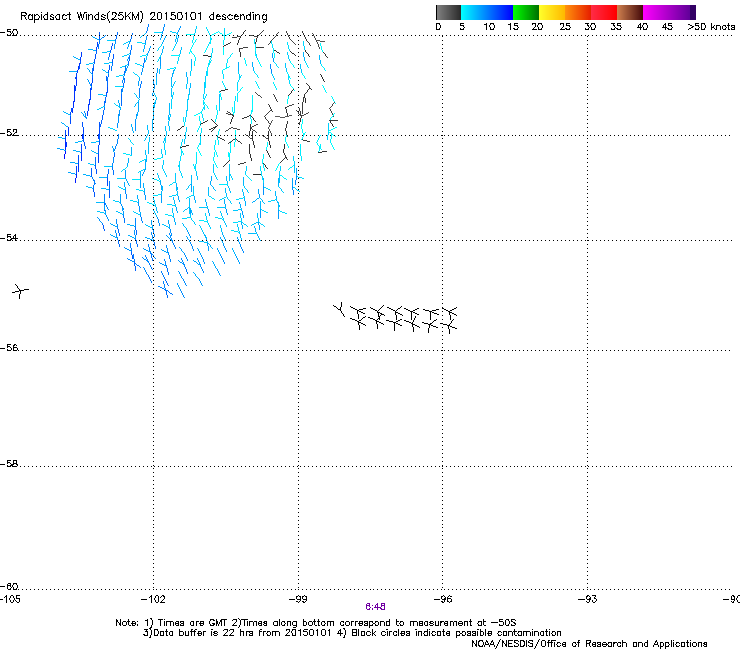Click the '-60' latitude axis label
The width and height of the screenshot is (740, 650).
click(9, 586)
